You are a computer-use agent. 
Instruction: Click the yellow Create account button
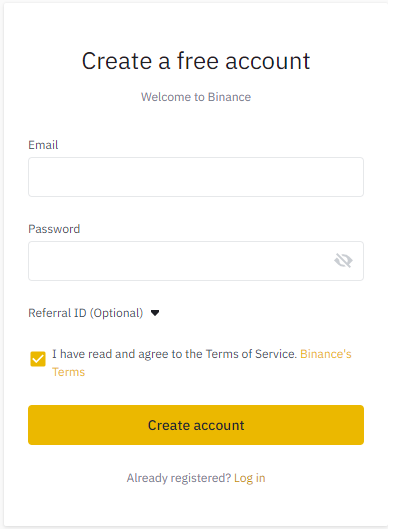point(196,425)
